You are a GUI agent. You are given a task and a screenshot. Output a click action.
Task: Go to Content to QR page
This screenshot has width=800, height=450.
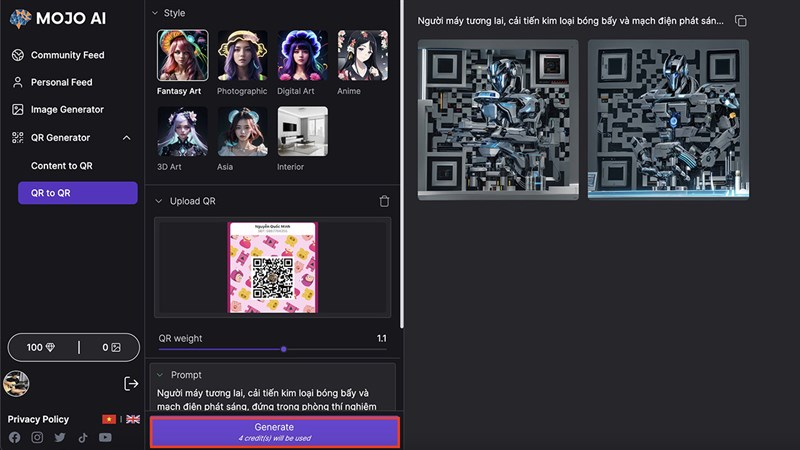click(62, 166)
